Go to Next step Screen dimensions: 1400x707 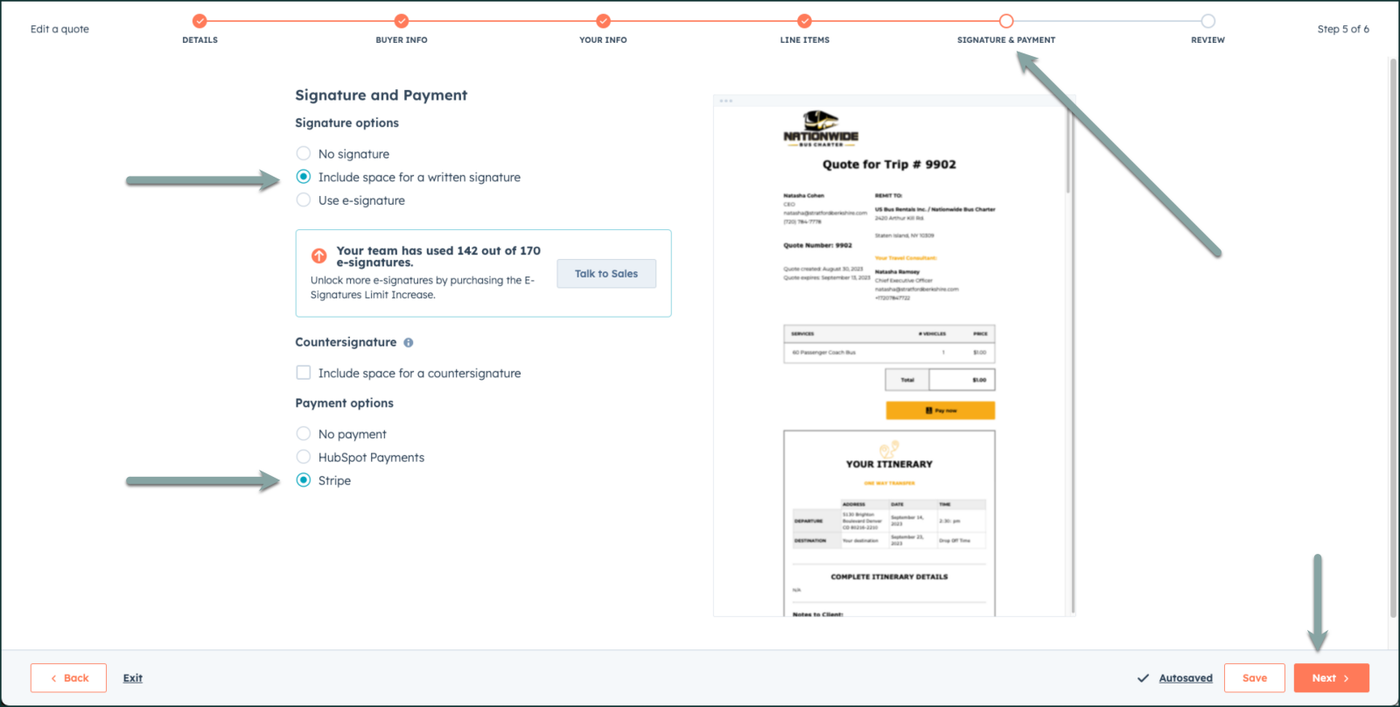tap(1331, 678)
